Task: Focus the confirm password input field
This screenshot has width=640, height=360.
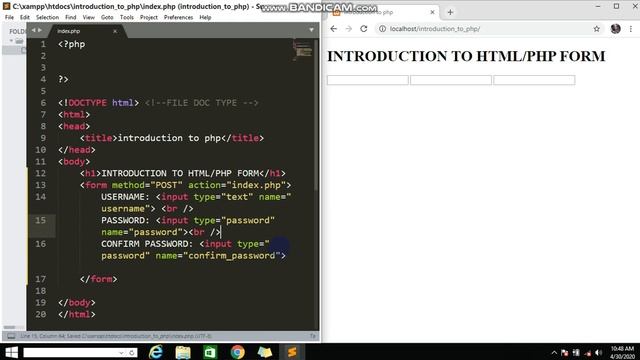Action: pos(534,80)
